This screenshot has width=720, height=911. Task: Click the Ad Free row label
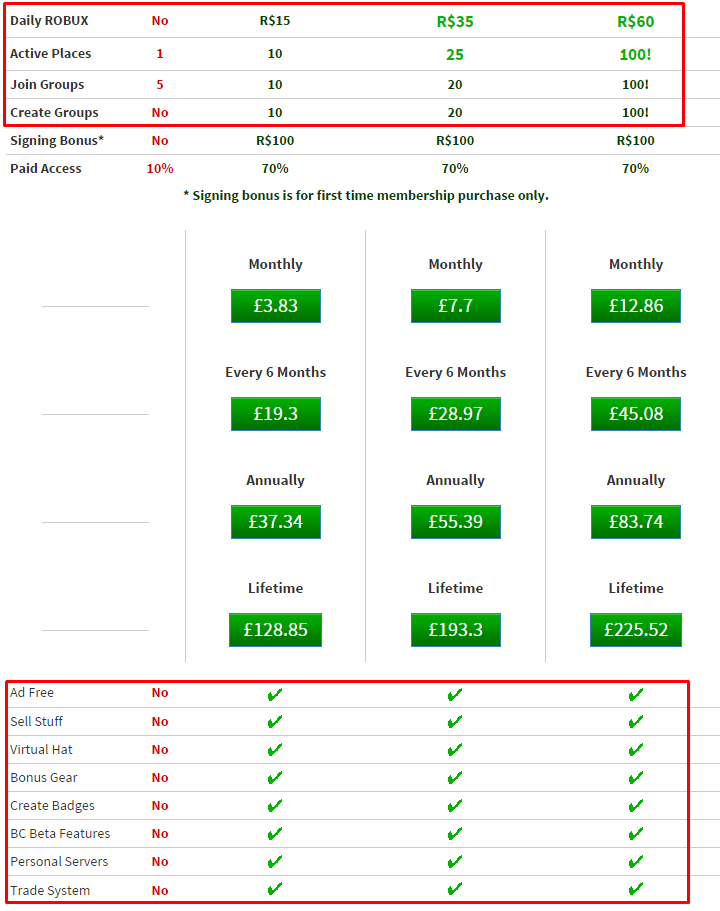[32, 692]
